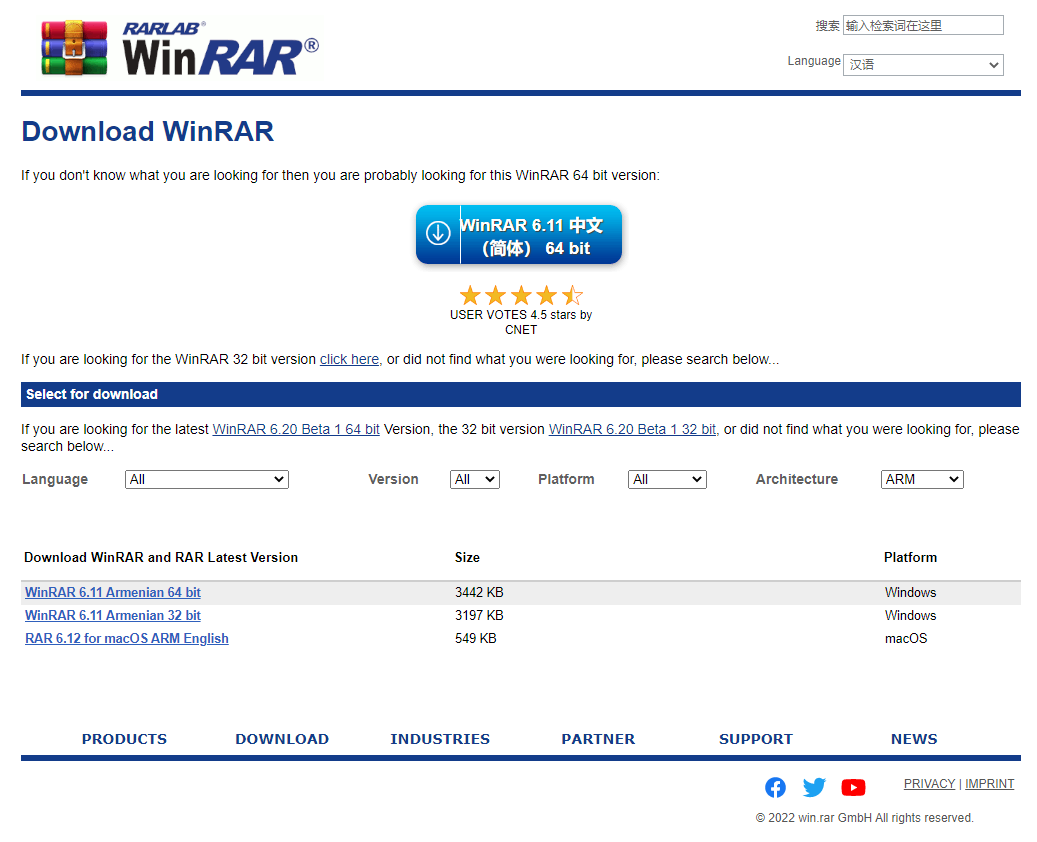The height and width of the screenshot is (842, 1037).
Task: Open WinRAR 6.20 Beta 1 32 bit link
Action: click(632, 429)
